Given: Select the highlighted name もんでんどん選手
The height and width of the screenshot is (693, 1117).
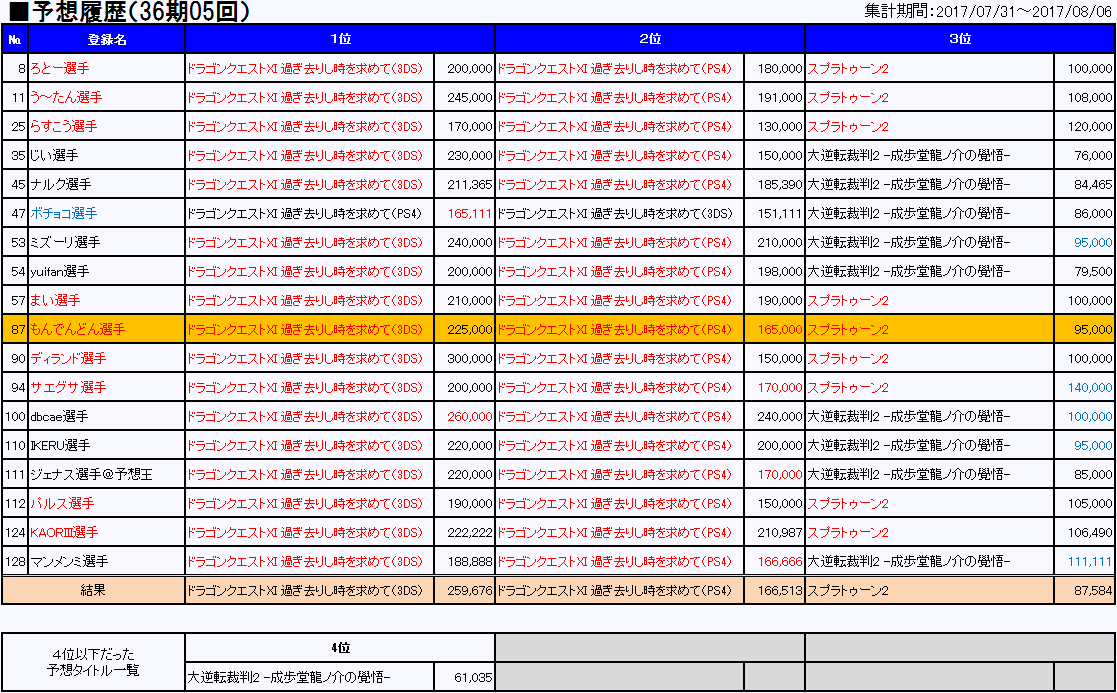Looking at the screenshot, I should click(x=78, y=330).
